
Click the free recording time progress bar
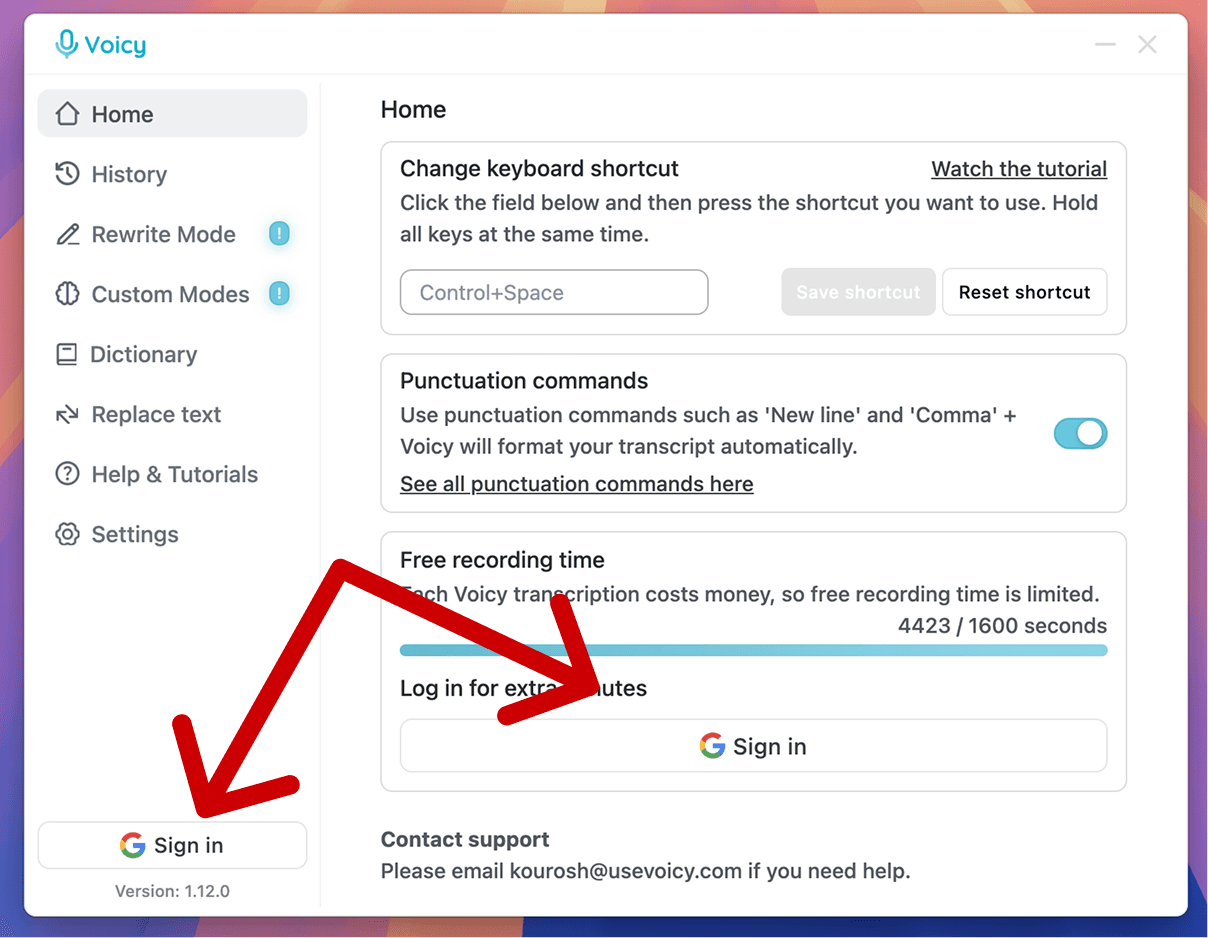pyautogui.click(x=753, y=650)
